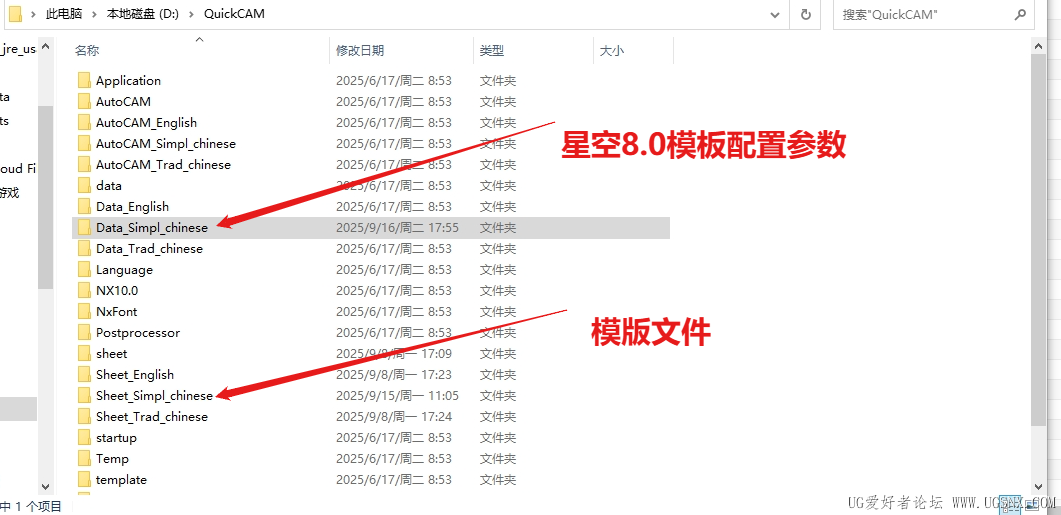Click the Language folder icon
The height and width of the screenshot is (515, 1061).
pos(84,269)
